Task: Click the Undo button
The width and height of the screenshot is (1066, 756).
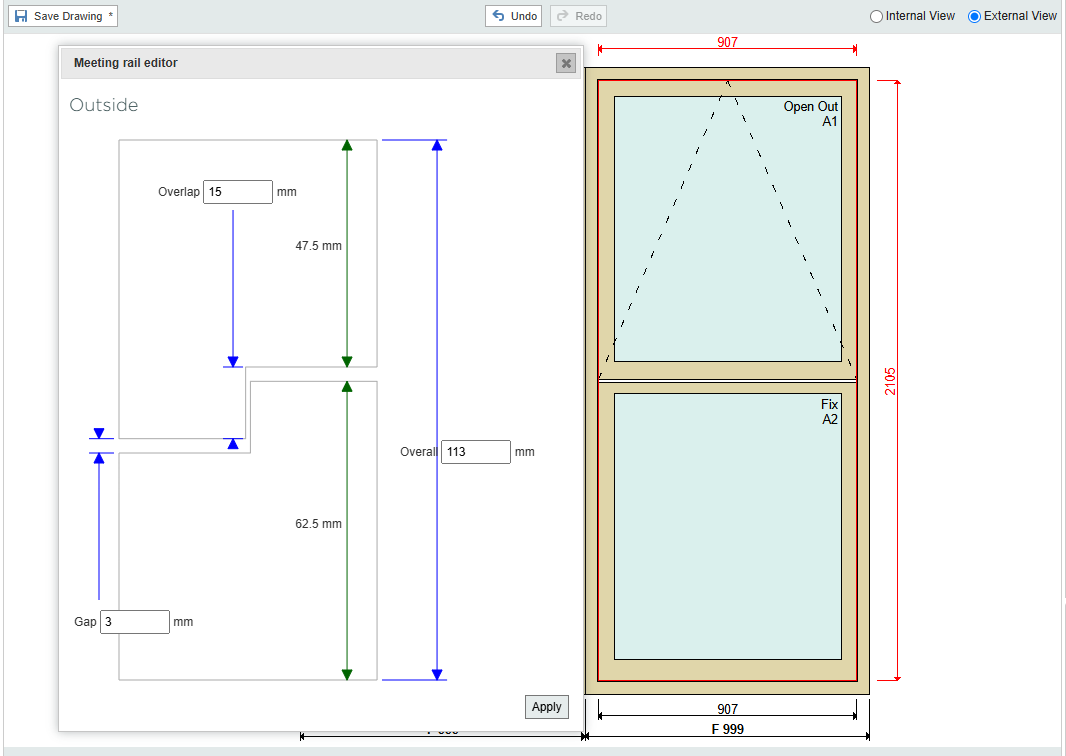Action: [514, 16]
